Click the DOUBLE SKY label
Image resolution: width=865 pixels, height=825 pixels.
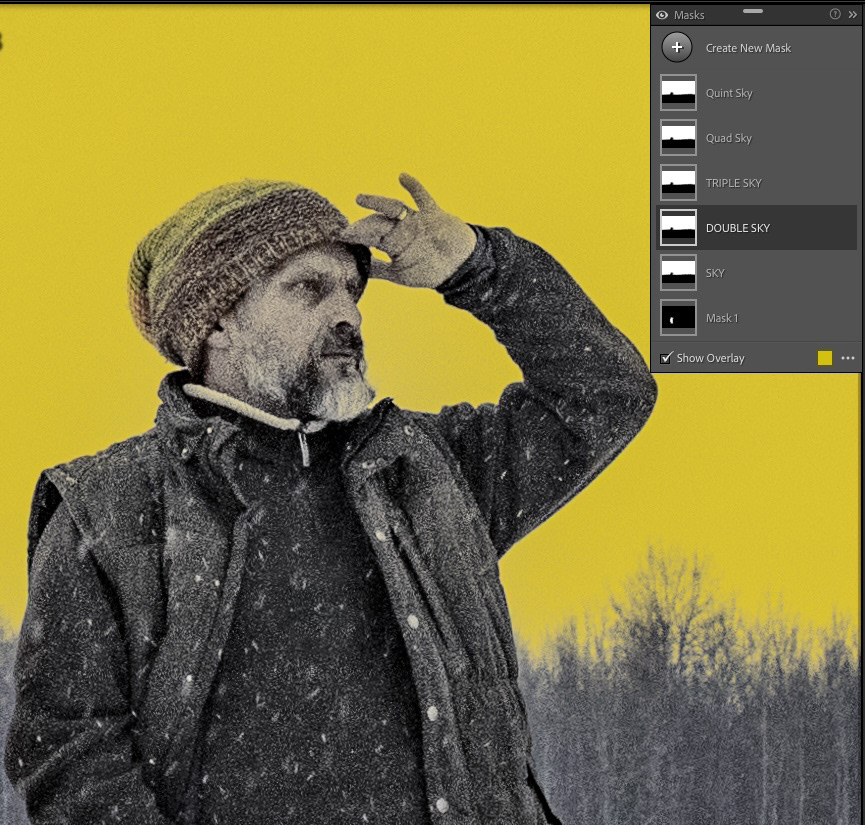click(738, 228)
